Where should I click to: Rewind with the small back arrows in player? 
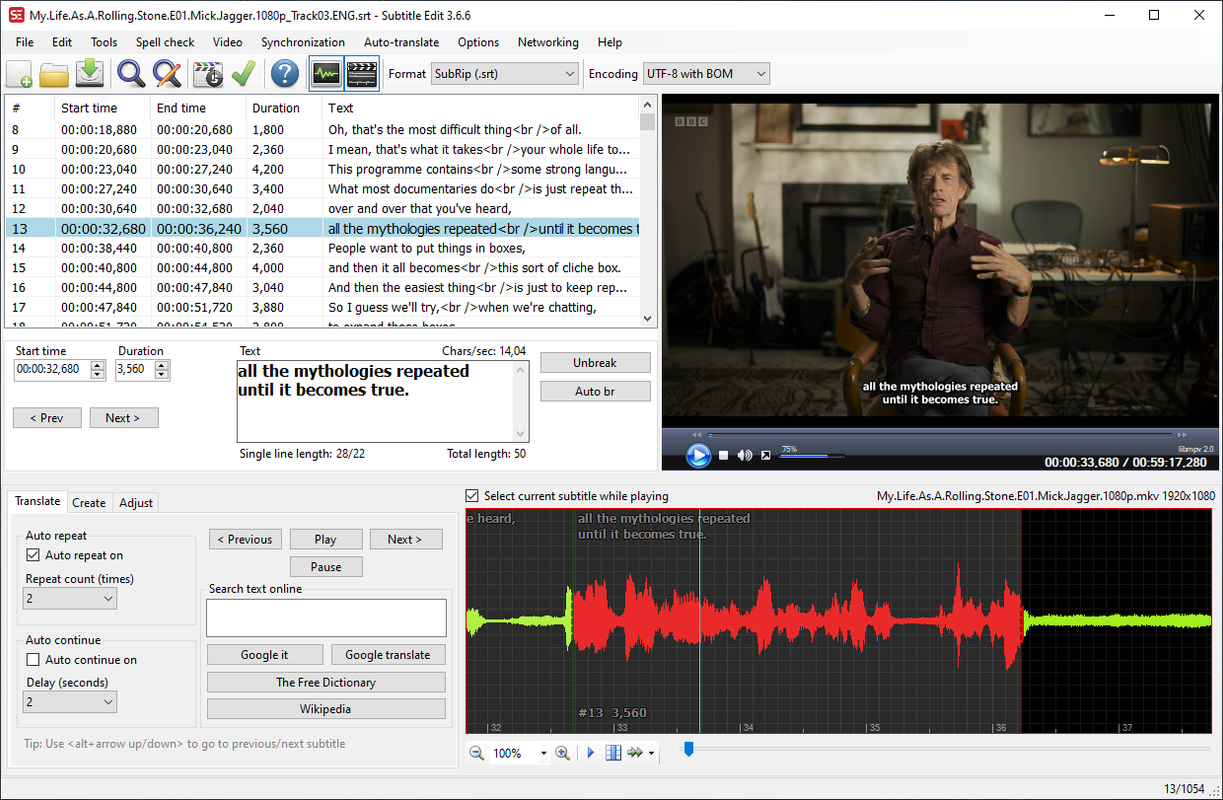coord(697,434)
